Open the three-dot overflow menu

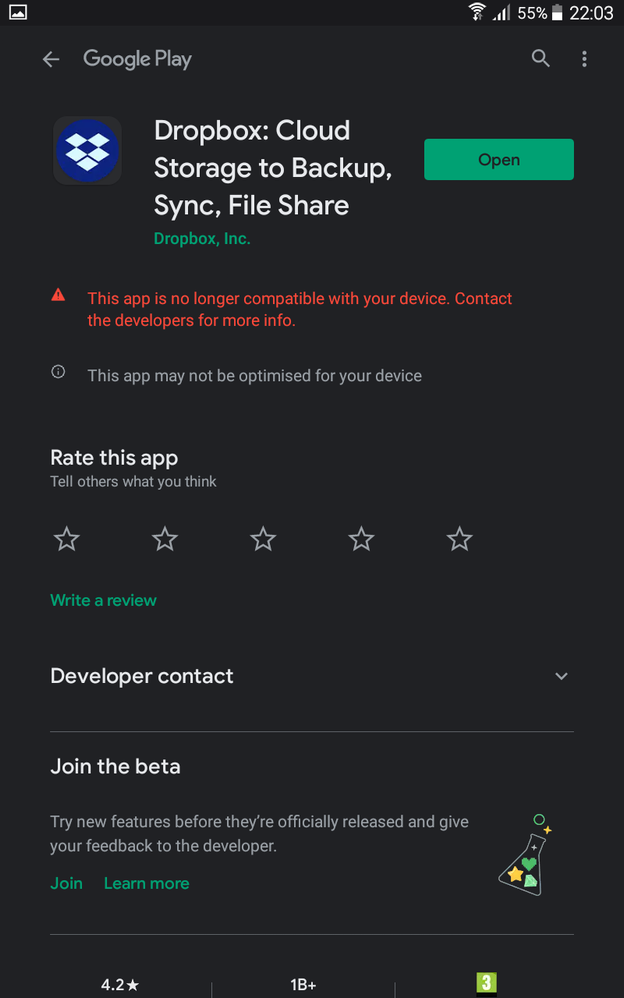coord(585,59)
